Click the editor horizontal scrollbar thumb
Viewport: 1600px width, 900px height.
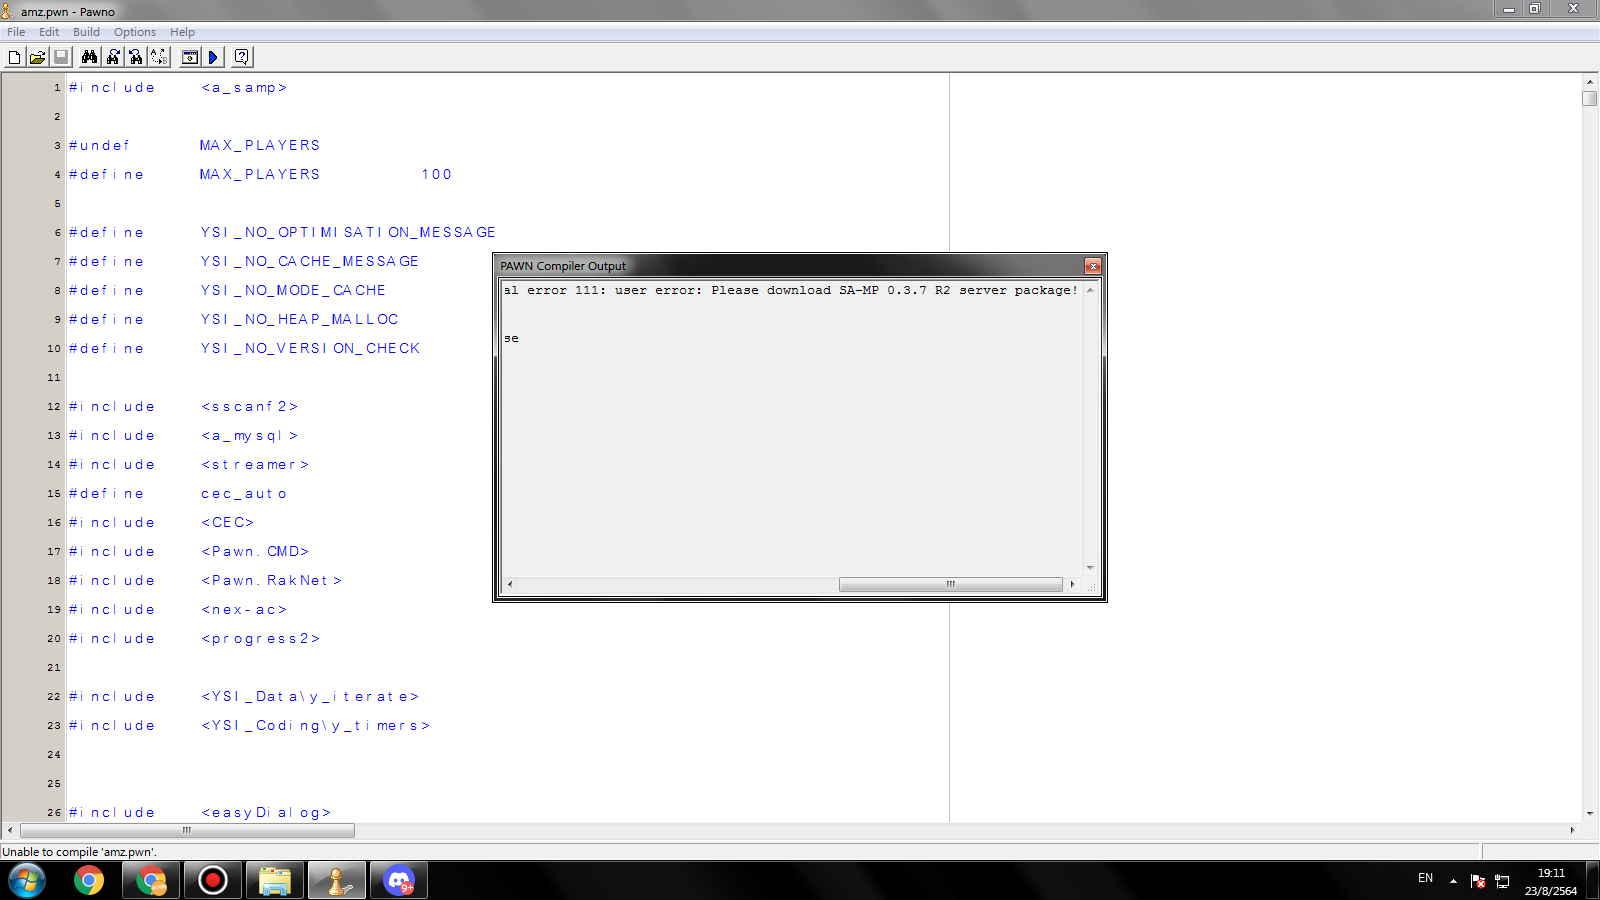point(187,830)
